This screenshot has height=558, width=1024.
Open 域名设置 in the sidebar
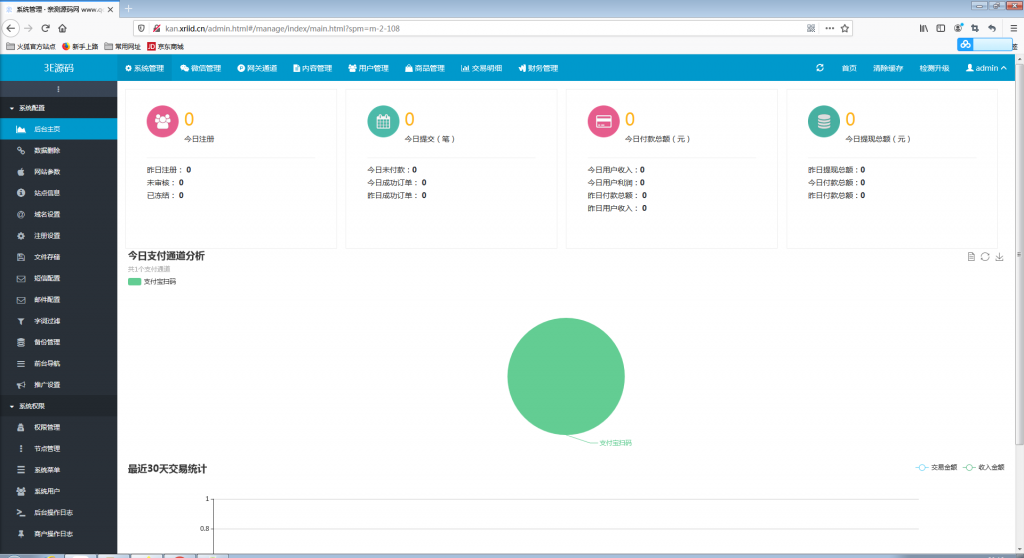point(47,214)
